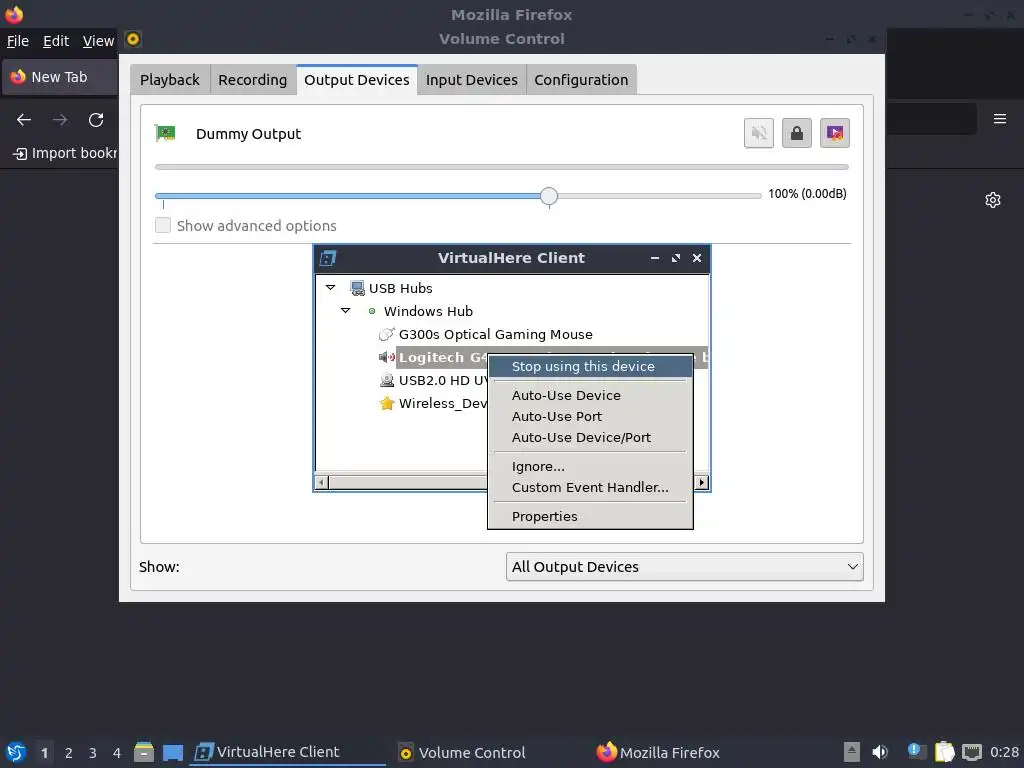The width and height of the screenshot is (1024, 768).
Task: Collapse the Windows Hub tree node
Action: pyautogui.click(x=345, y=311)
